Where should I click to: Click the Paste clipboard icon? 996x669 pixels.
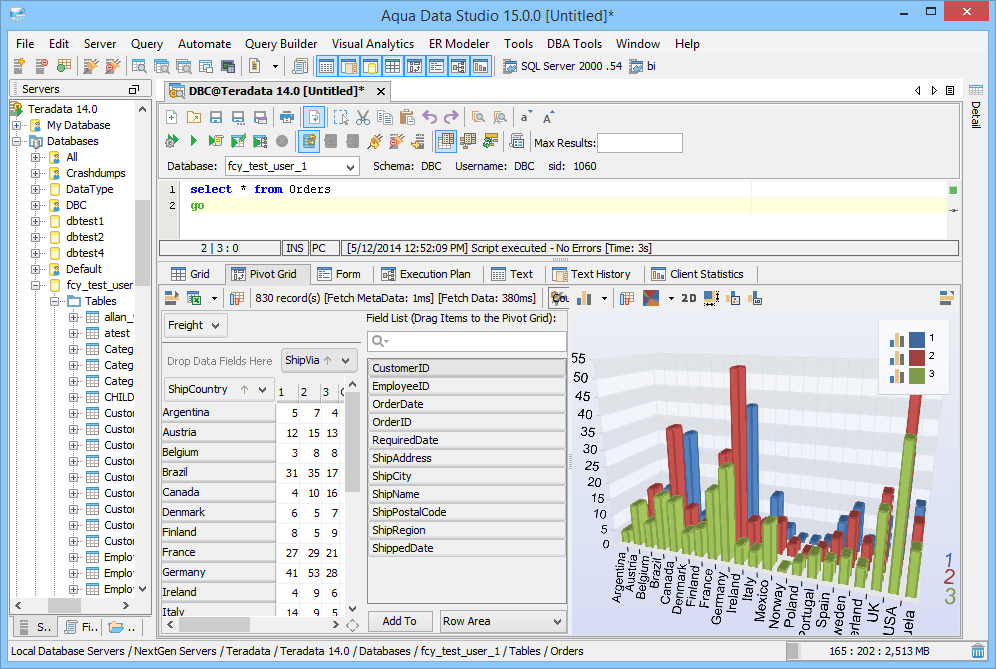(407, 117)
